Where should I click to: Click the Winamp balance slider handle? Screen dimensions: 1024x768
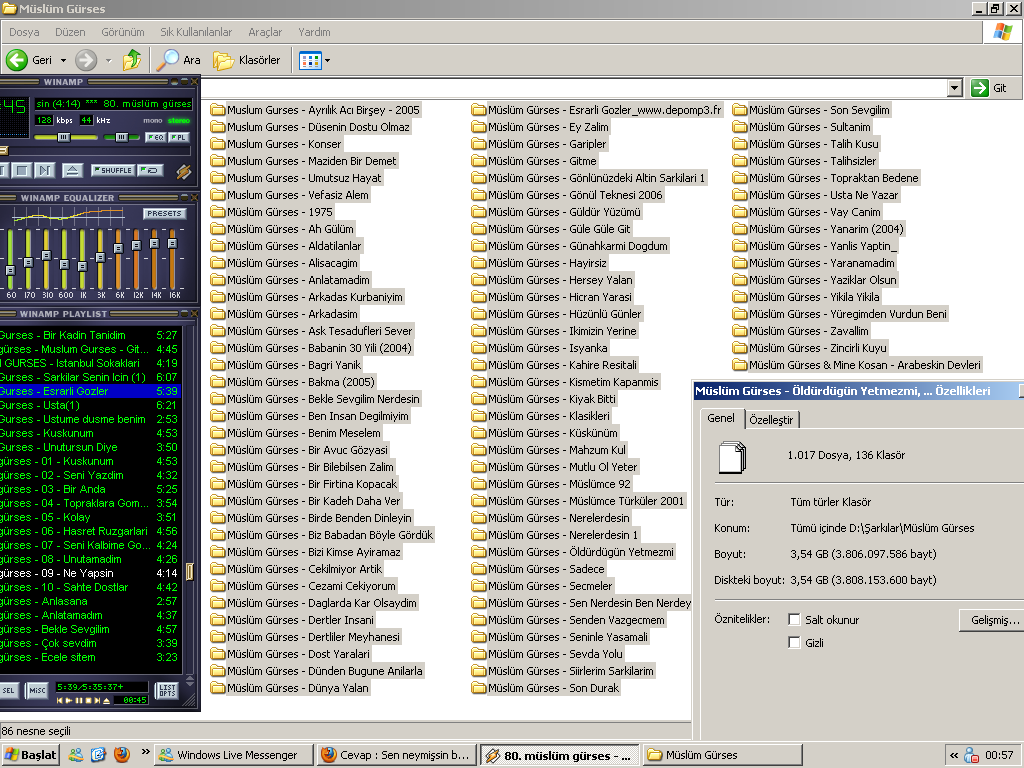click(x=121, y=137)
